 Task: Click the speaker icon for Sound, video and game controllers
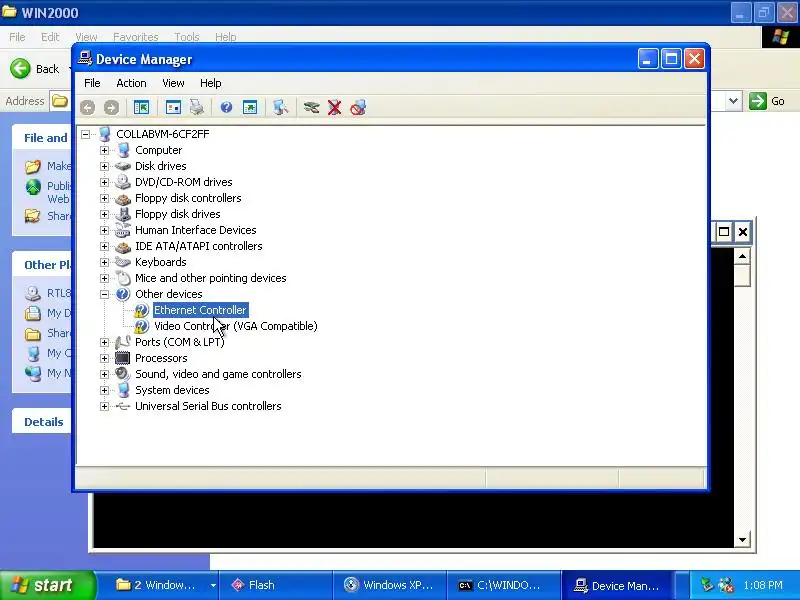(122, 374)
